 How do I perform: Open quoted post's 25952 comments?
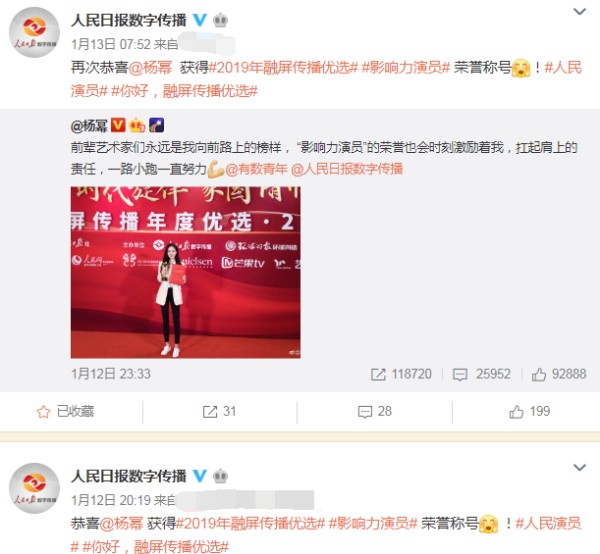coord(481,374)
